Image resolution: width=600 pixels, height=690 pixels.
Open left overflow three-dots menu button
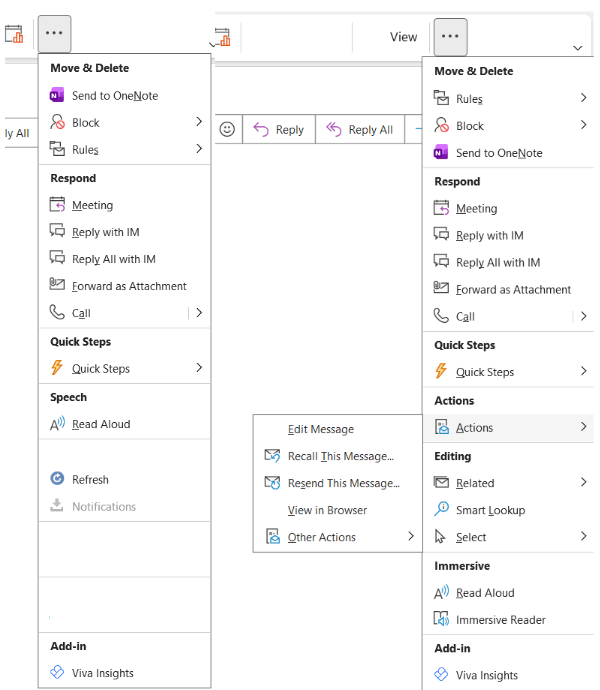click(54, 33)
